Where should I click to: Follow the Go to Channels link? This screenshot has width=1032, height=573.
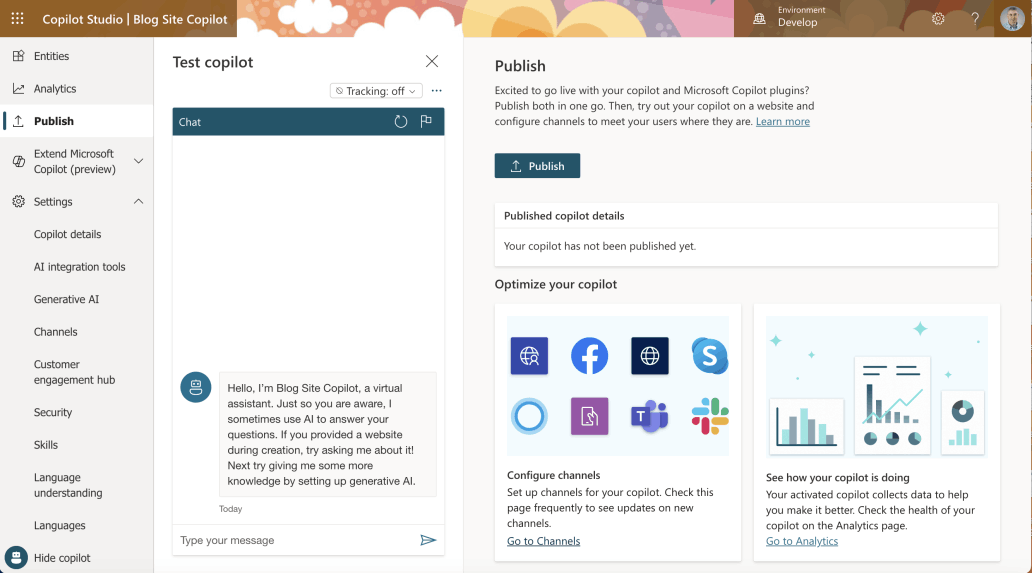543,541
